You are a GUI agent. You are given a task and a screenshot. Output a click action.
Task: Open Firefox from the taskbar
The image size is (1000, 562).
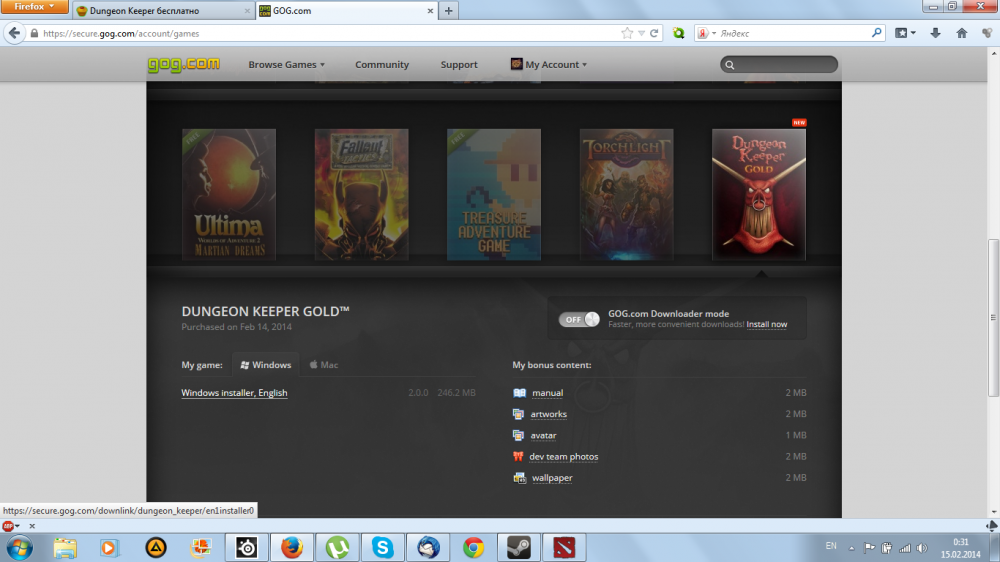(291, 547)
